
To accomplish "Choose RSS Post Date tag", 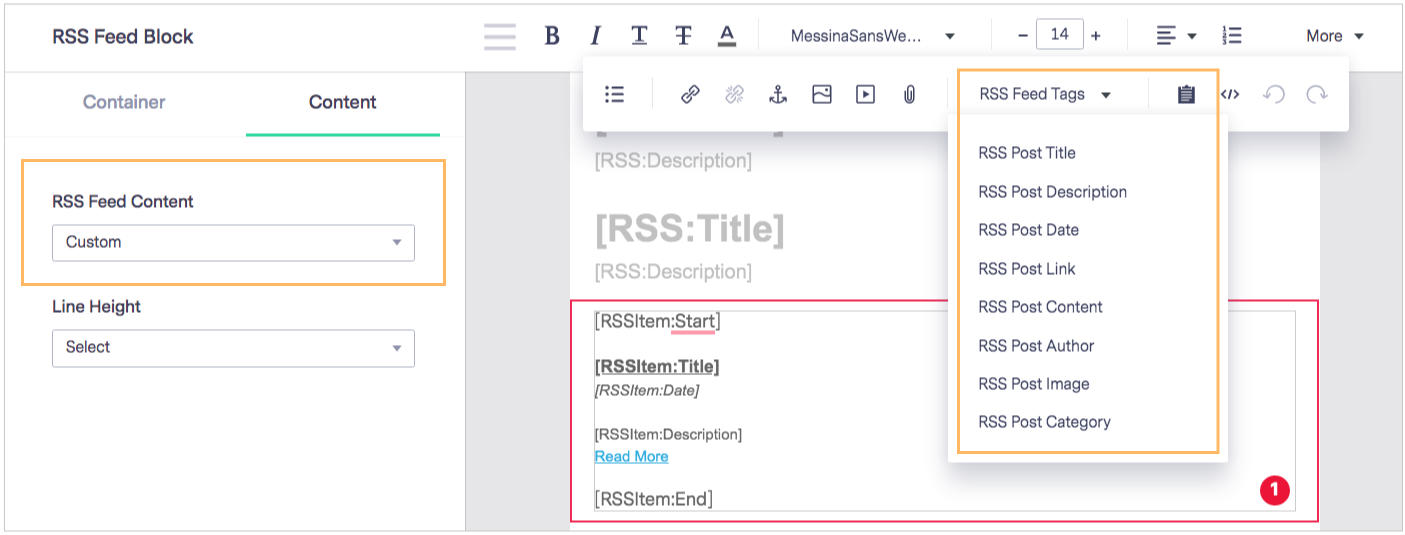I will [x=1028, y=230].
